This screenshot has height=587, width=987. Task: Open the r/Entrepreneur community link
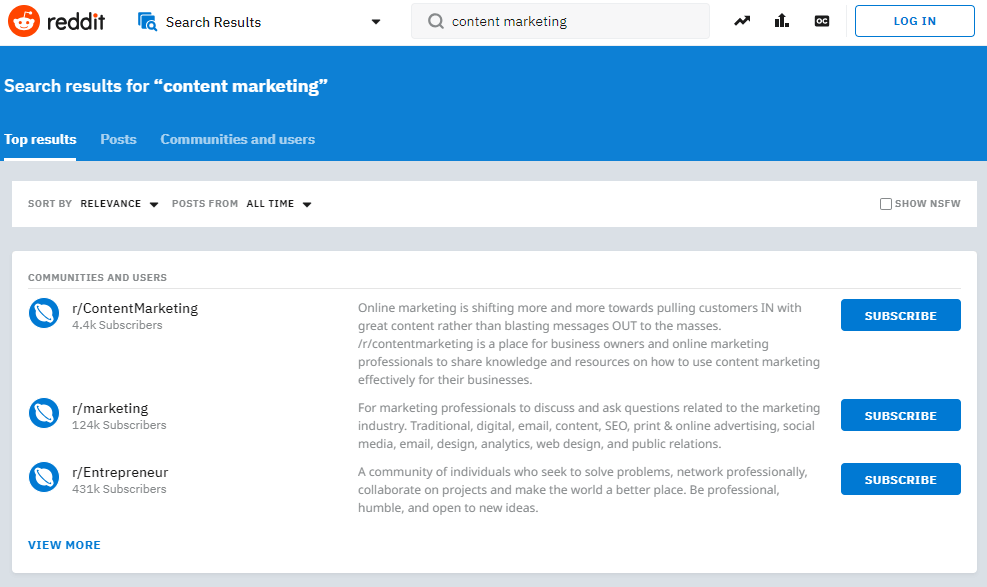pyautogui.click(x=120, y=472)
